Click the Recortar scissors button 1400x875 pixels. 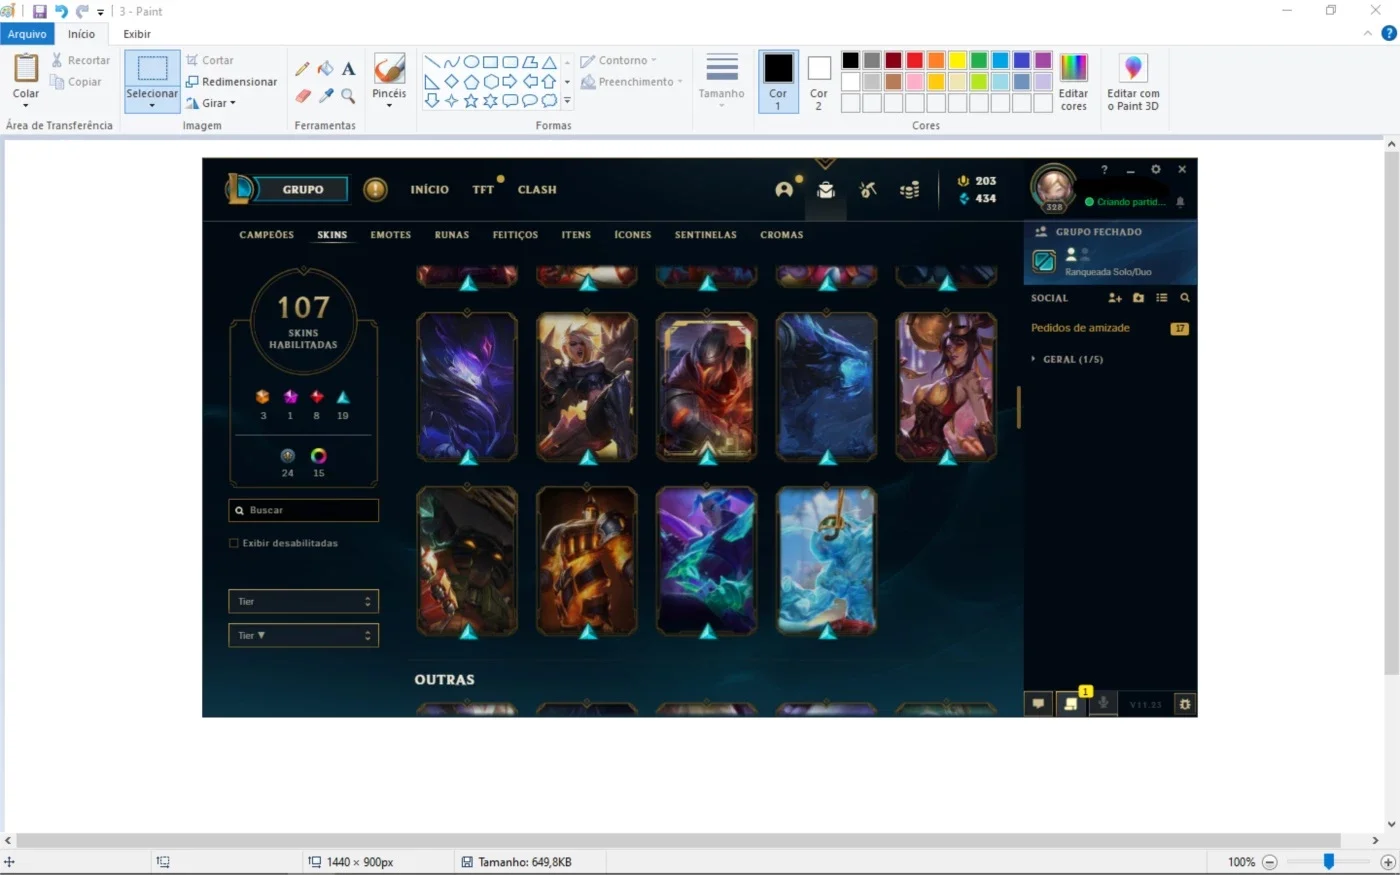click(x=80, y=60)
